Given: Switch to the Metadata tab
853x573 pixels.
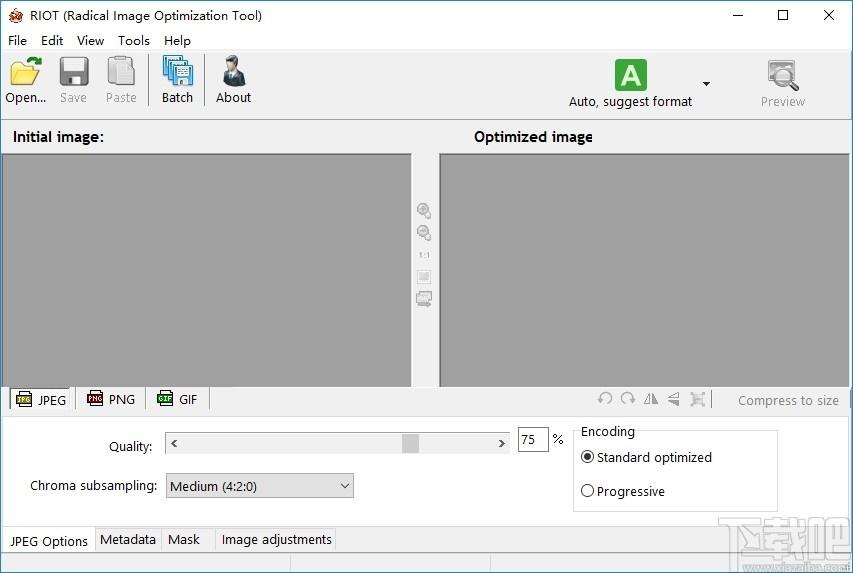Looking at the screenshot, I should coord(128,539).
